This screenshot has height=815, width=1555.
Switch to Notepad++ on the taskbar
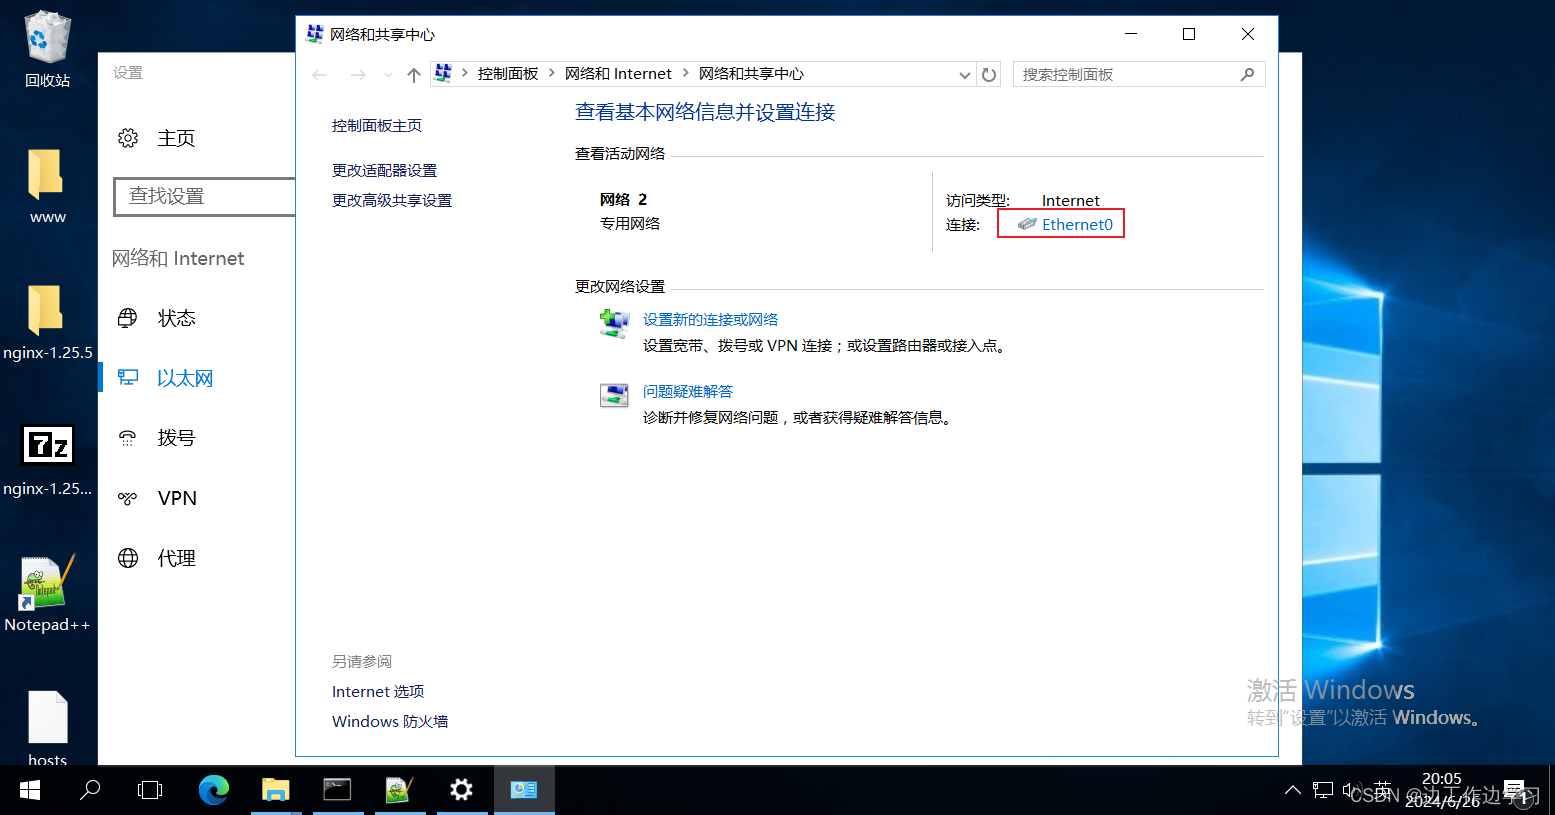(399, 791)
